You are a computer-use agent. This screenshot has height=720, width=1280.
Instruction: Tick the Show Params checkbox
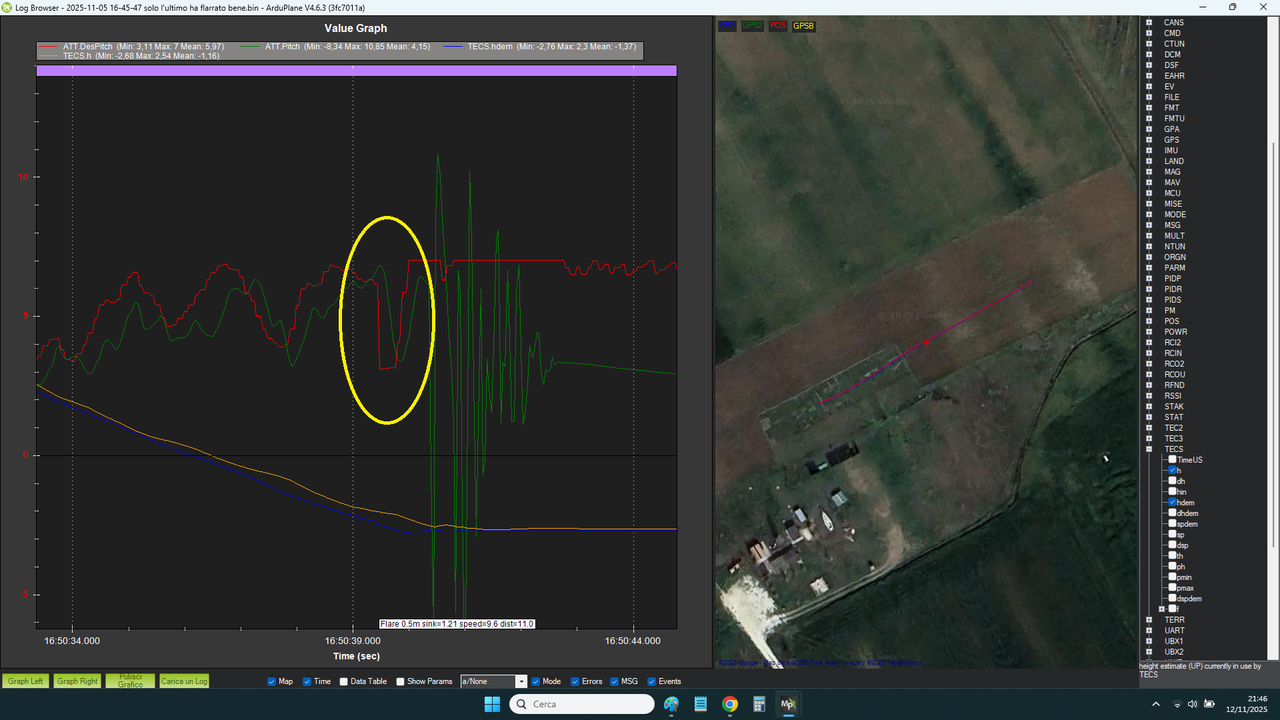(401, 682)
